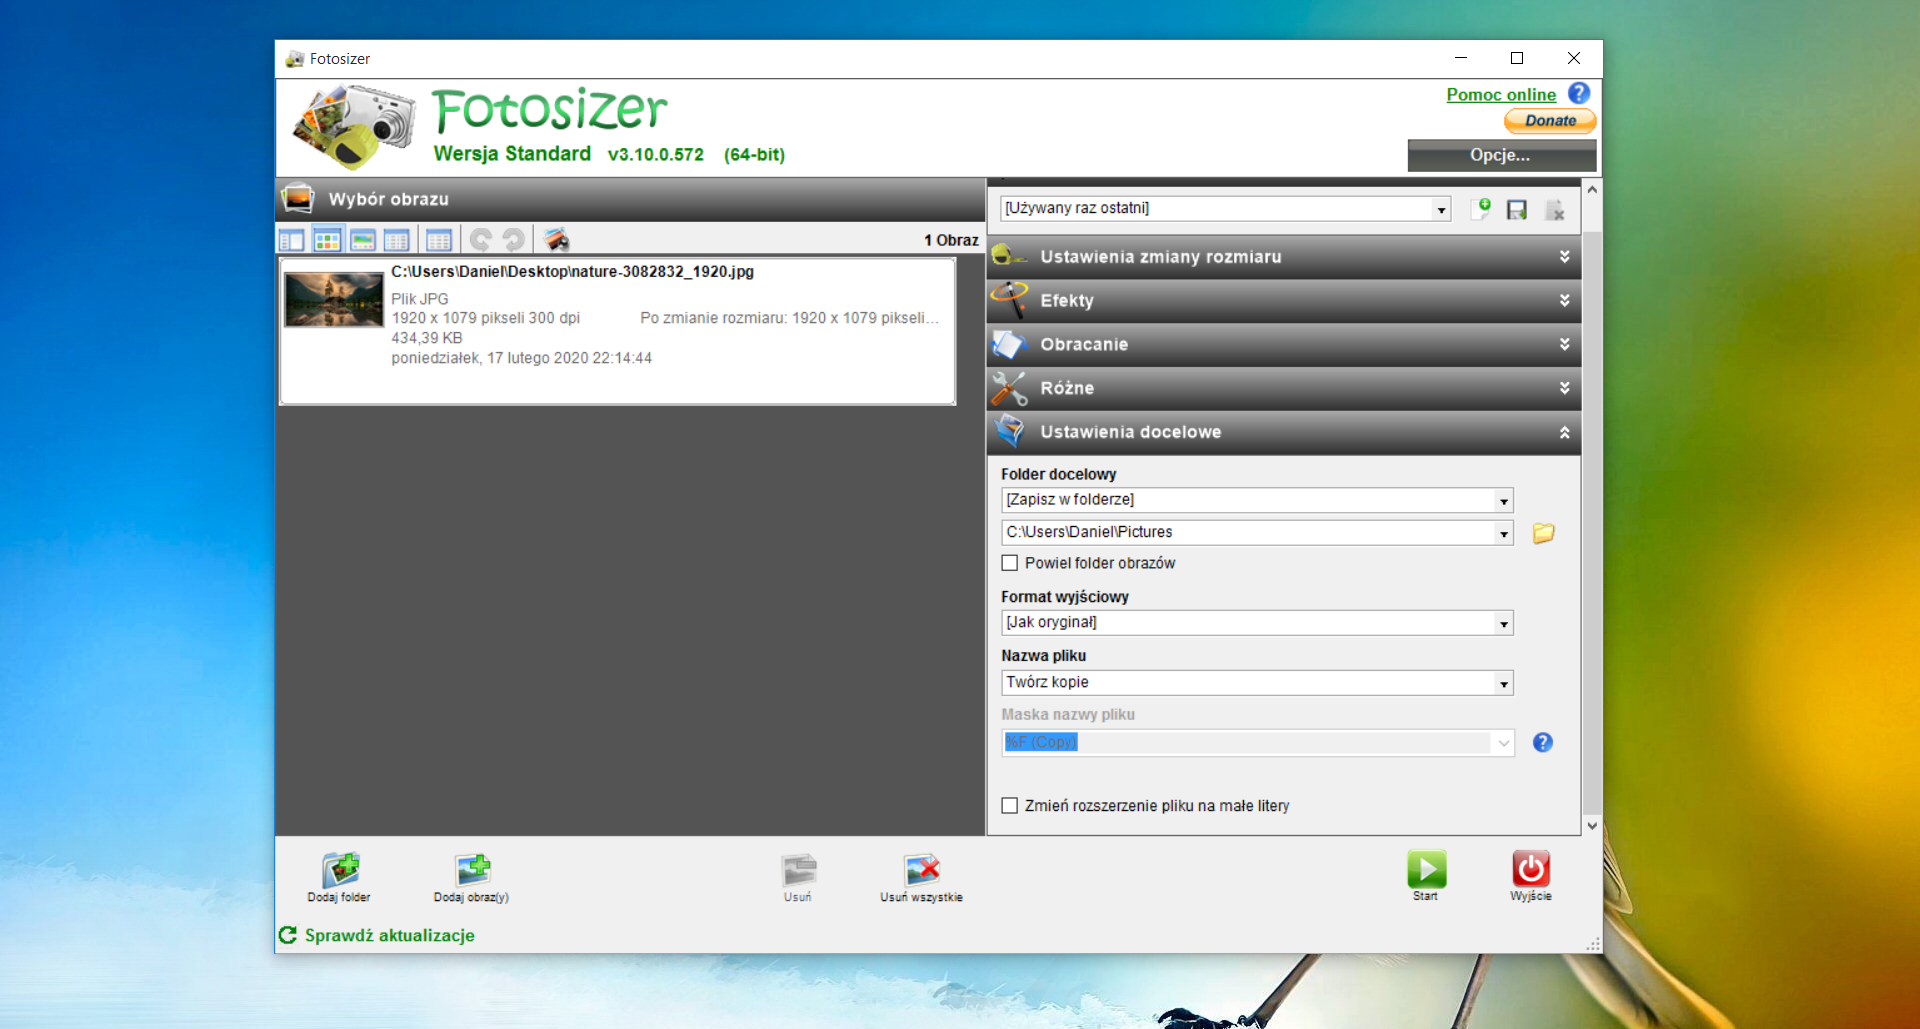Image resolution: width=1920 pixels, height=1029 pixels.
Task: Click the new profile icon with green plus
Action: 1481,209
